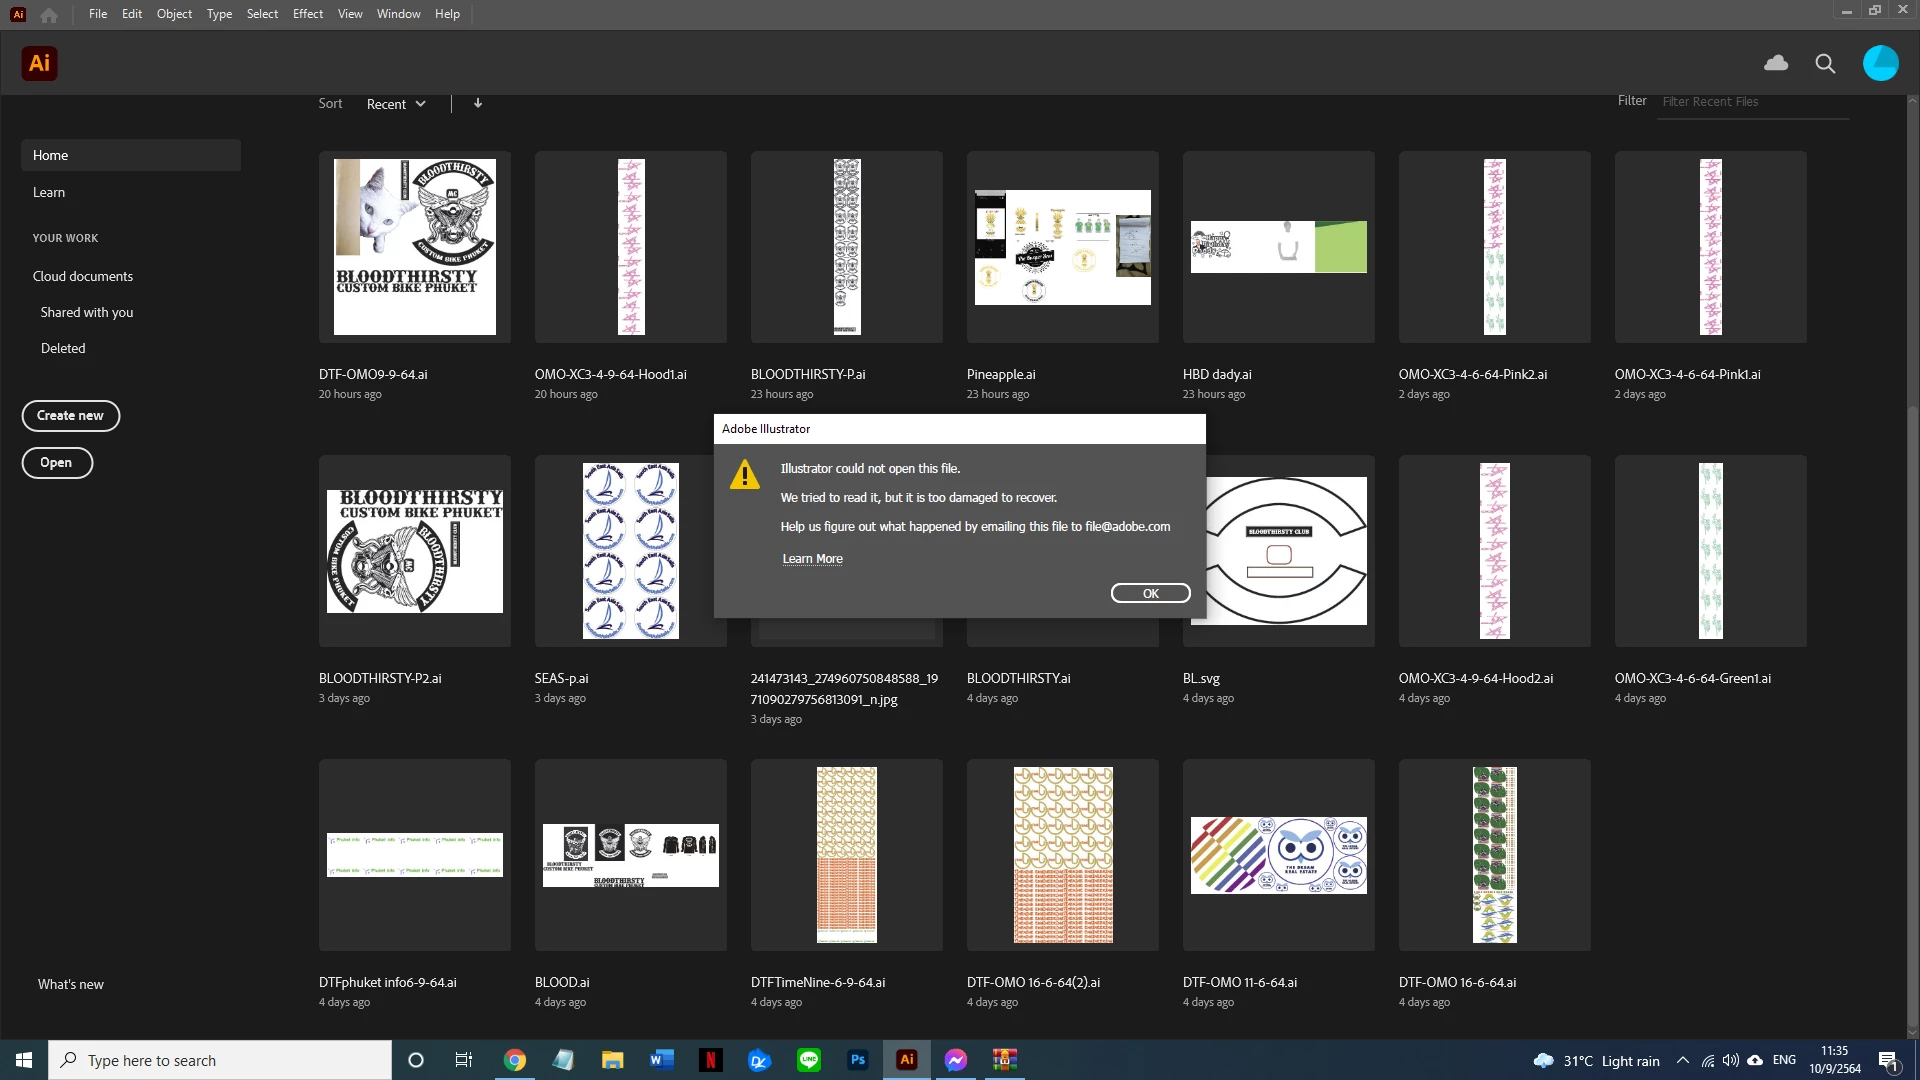Viewport: 1920px width, 1080px height.
Task: Open the user profile avatar
Action: coord(1880,63)
